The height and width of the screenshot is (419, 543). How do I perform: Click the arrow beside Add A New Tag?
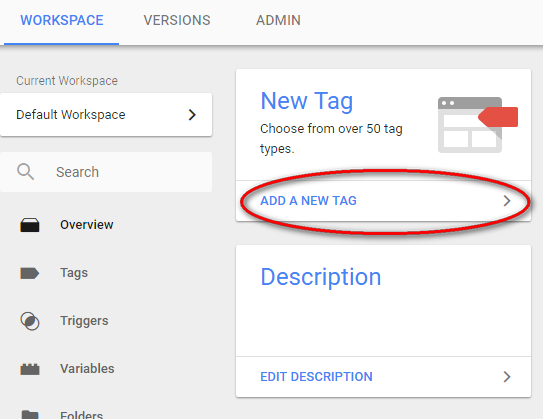coord(507,201)
